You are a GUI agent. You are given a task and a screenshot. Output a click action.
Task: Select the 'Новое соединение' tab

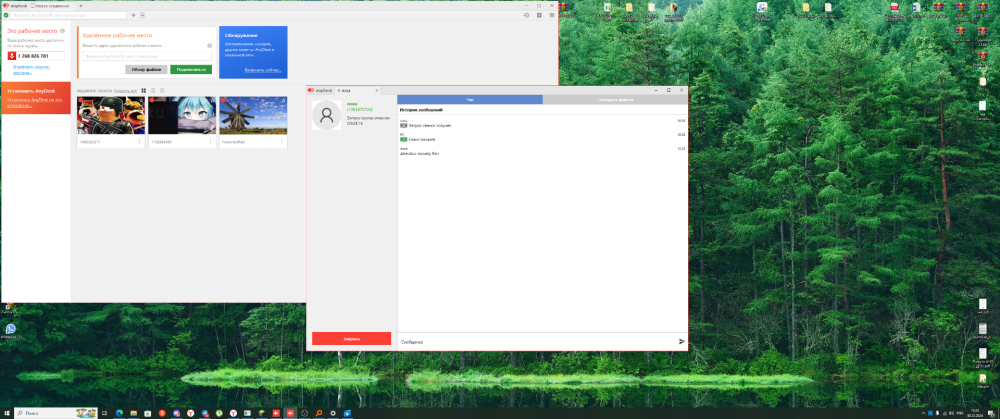click(x=52, y=5)
